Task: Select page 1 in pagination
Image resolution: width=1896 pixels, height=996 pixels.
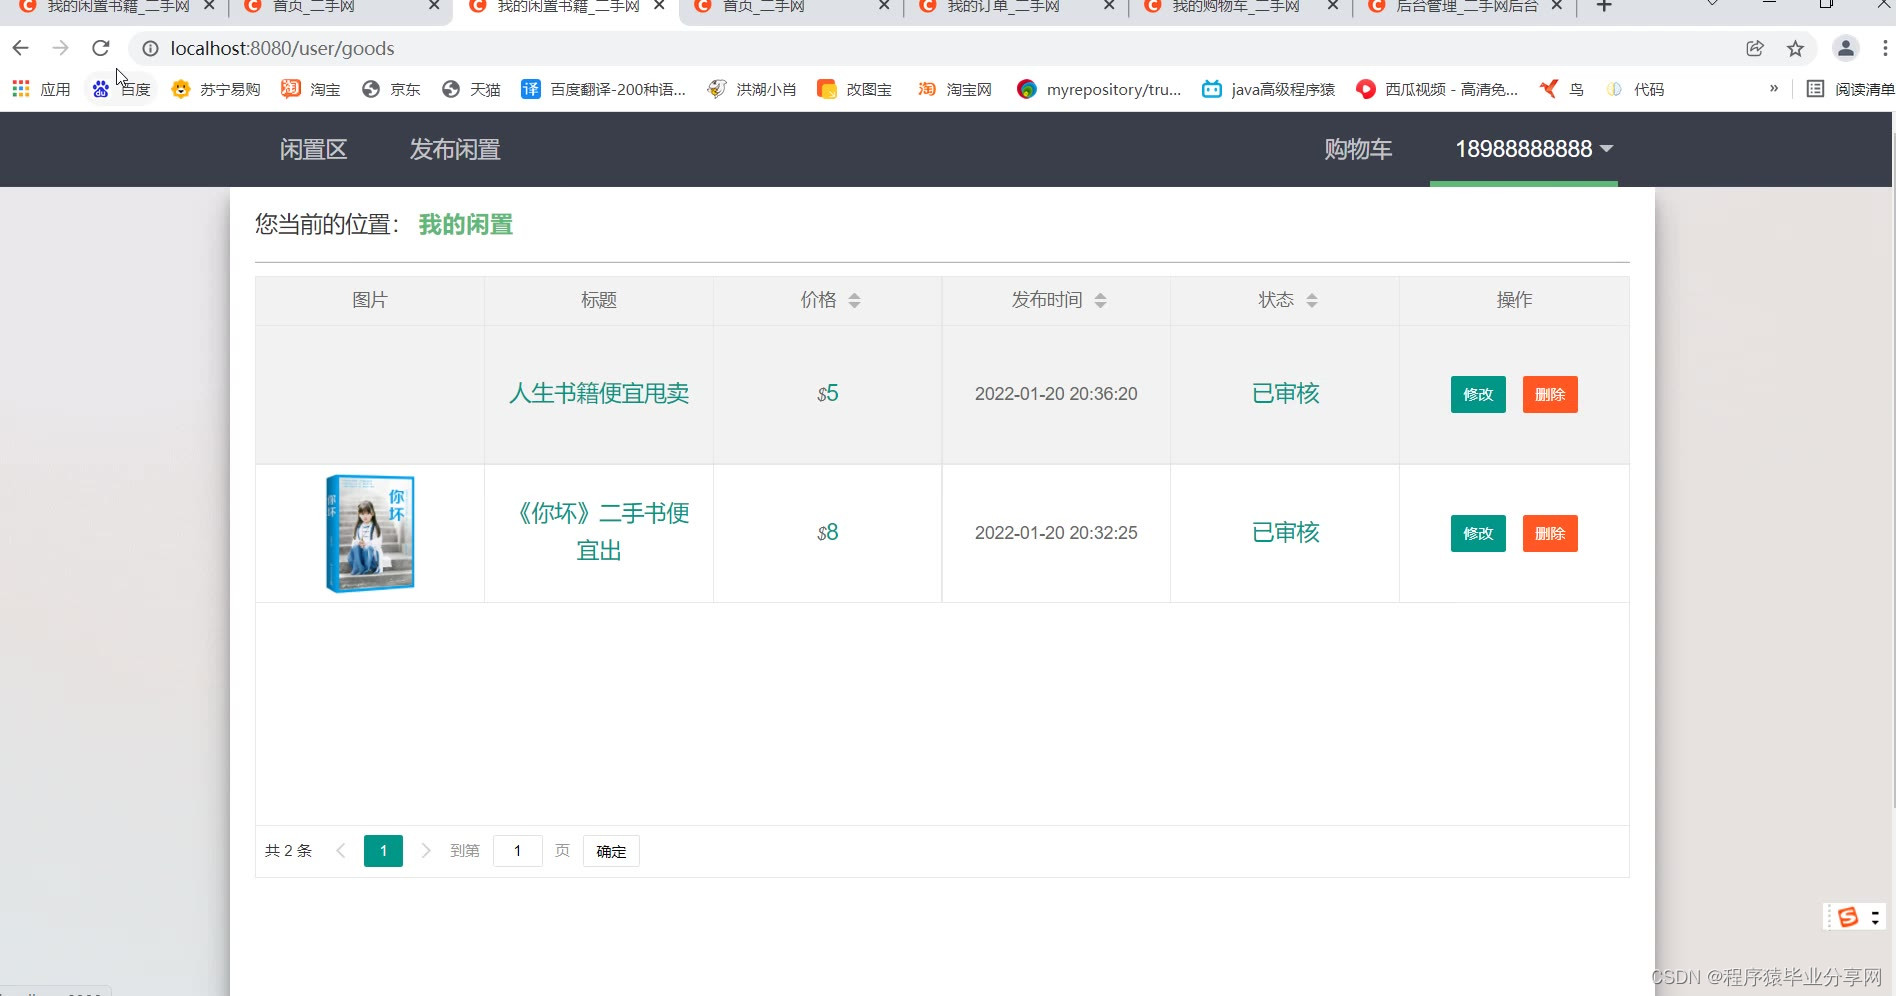Action: [x=383, y=851]
